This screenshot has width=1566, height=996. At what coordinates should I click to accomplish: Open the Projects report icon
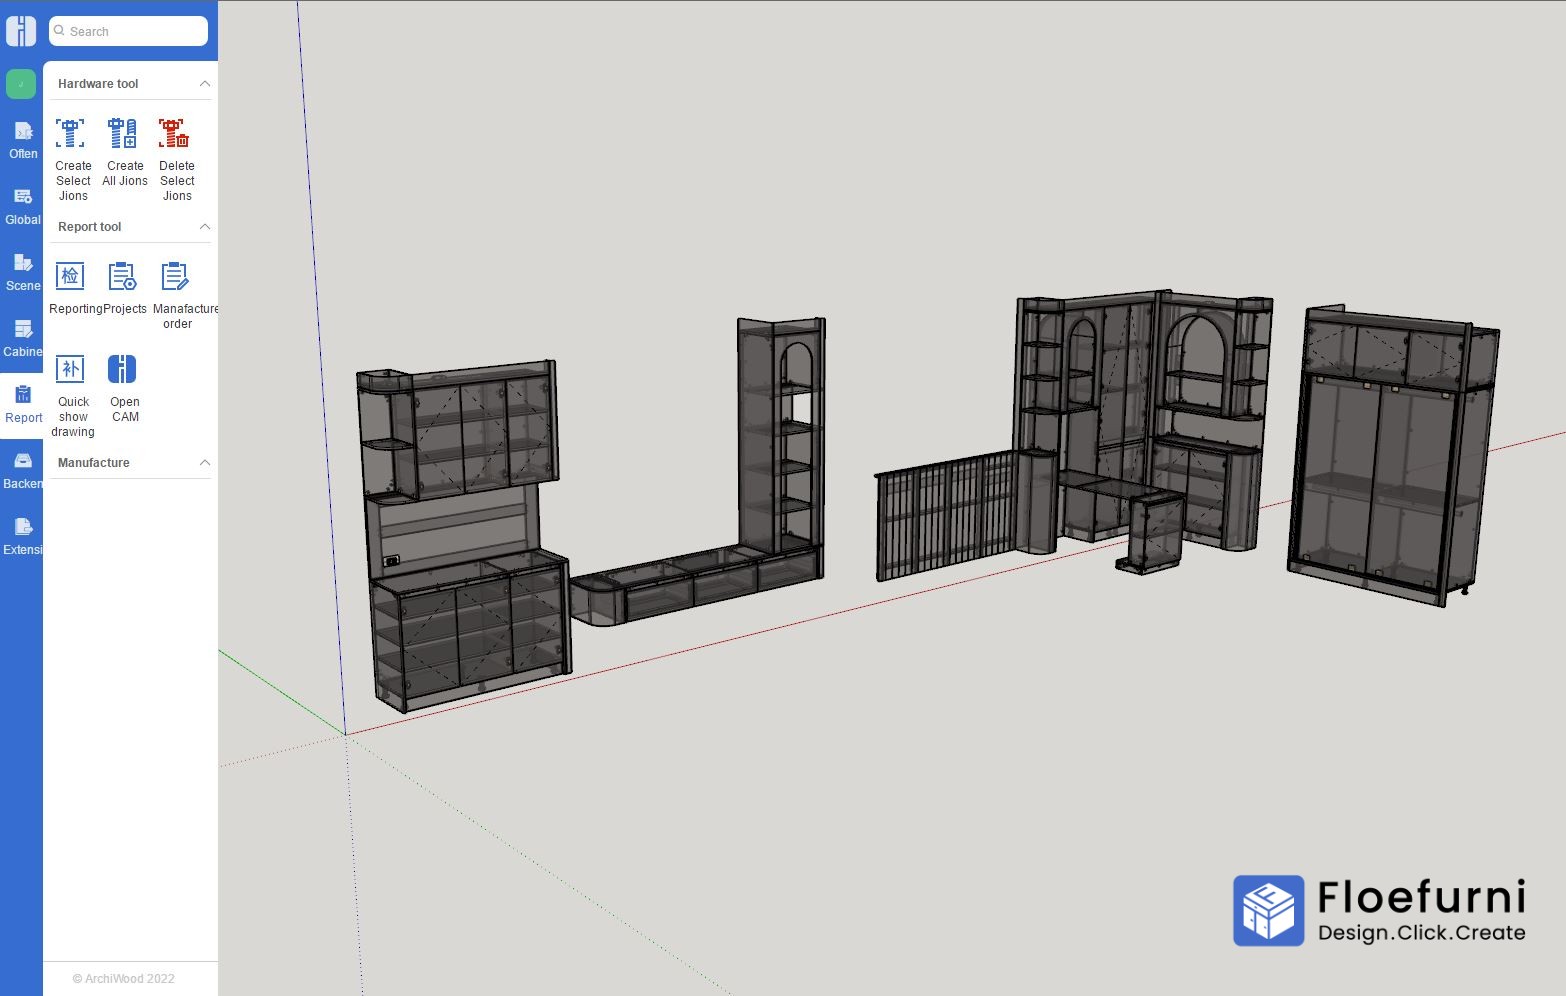click(x=123, y=277)
